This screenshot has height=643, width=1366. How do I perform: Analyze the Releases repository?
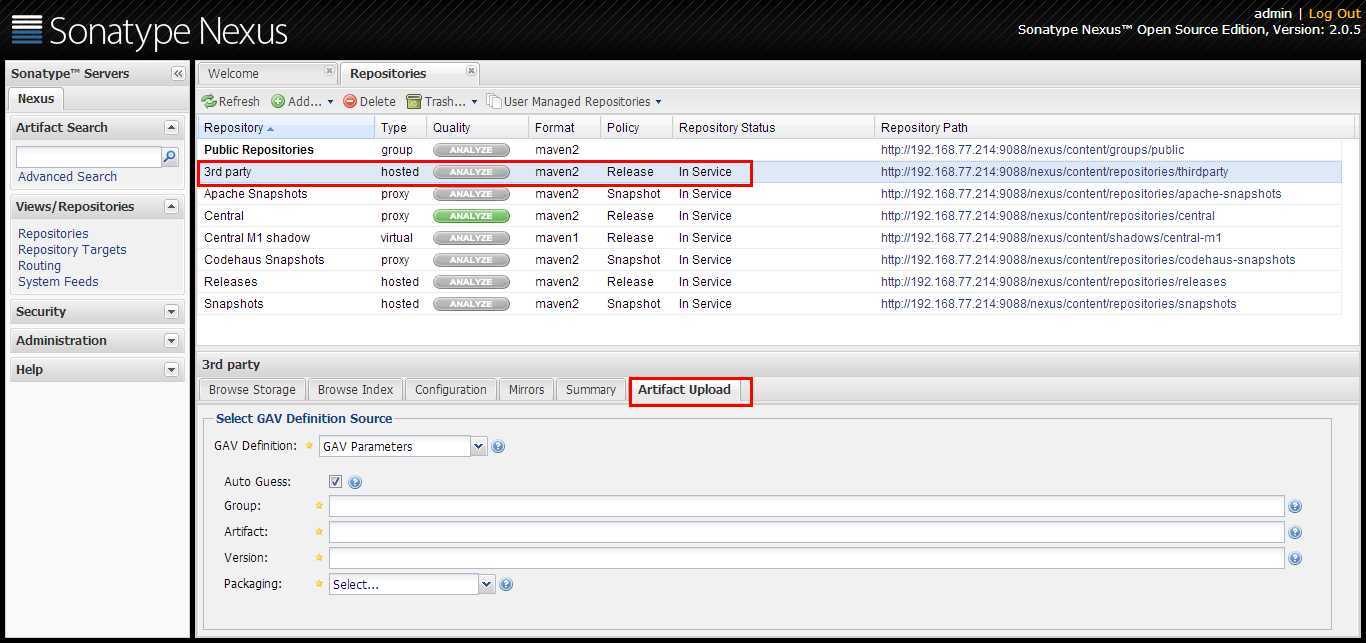[x=471, y=282]
